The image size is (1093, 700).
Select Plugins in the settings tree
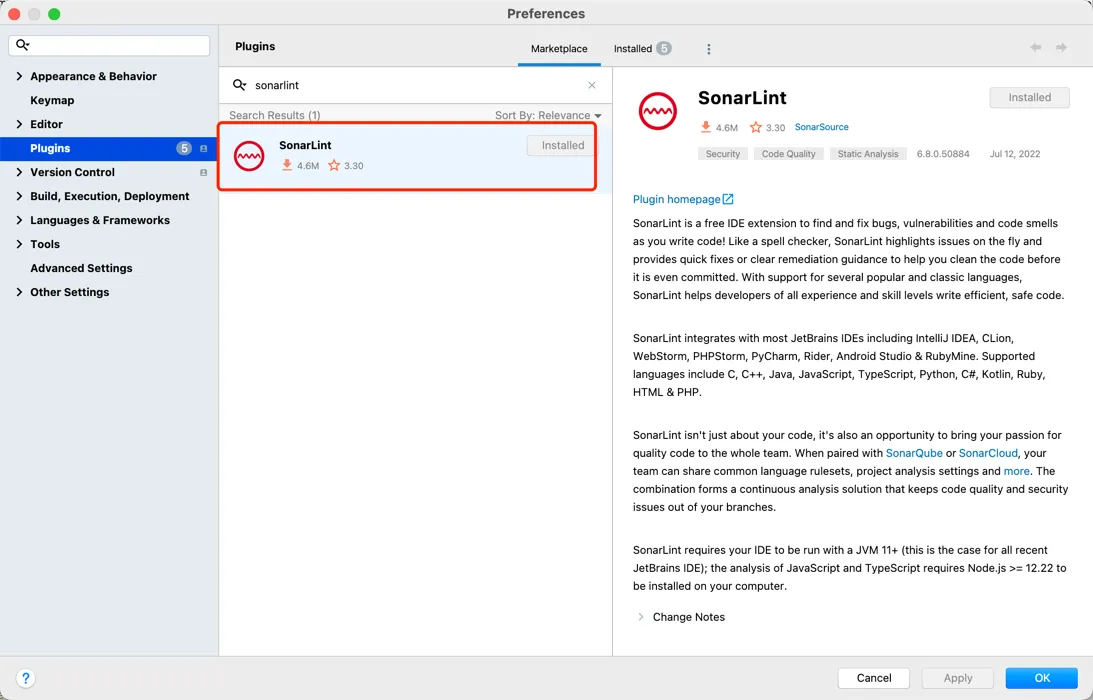coord(109,149)
